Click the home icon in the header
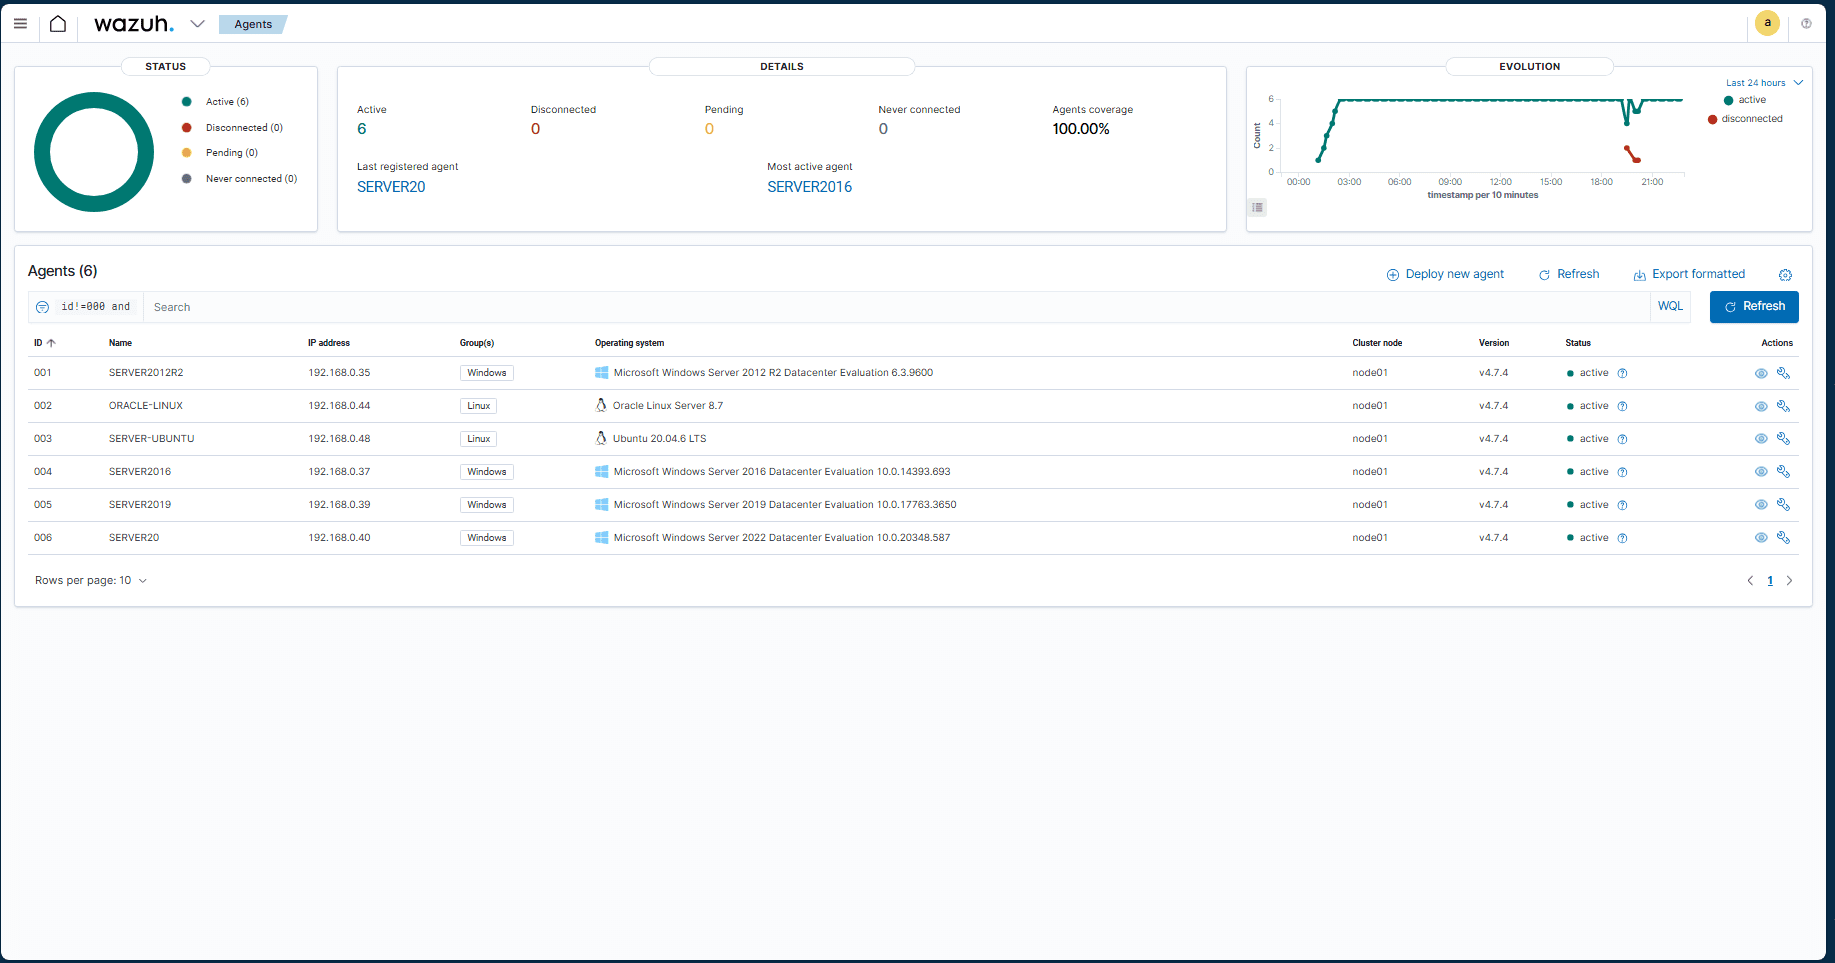 click(x=58, y=24)
